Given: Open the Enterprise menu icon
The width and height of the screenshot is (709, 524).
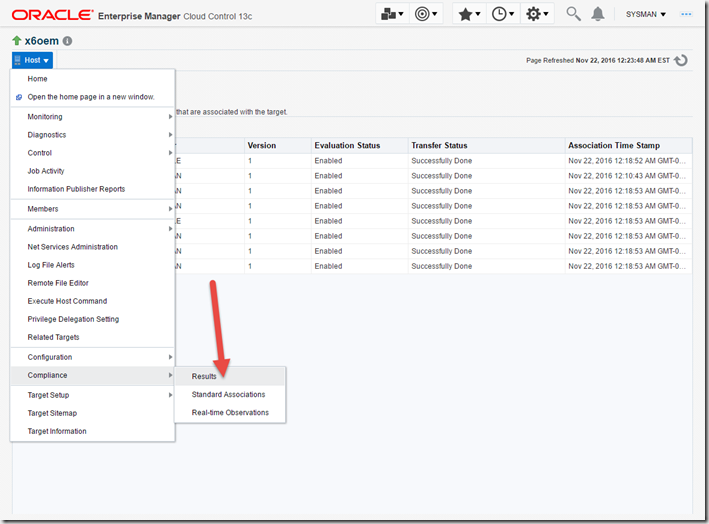Looking at the screenshot, I should [x=392, y=14].
